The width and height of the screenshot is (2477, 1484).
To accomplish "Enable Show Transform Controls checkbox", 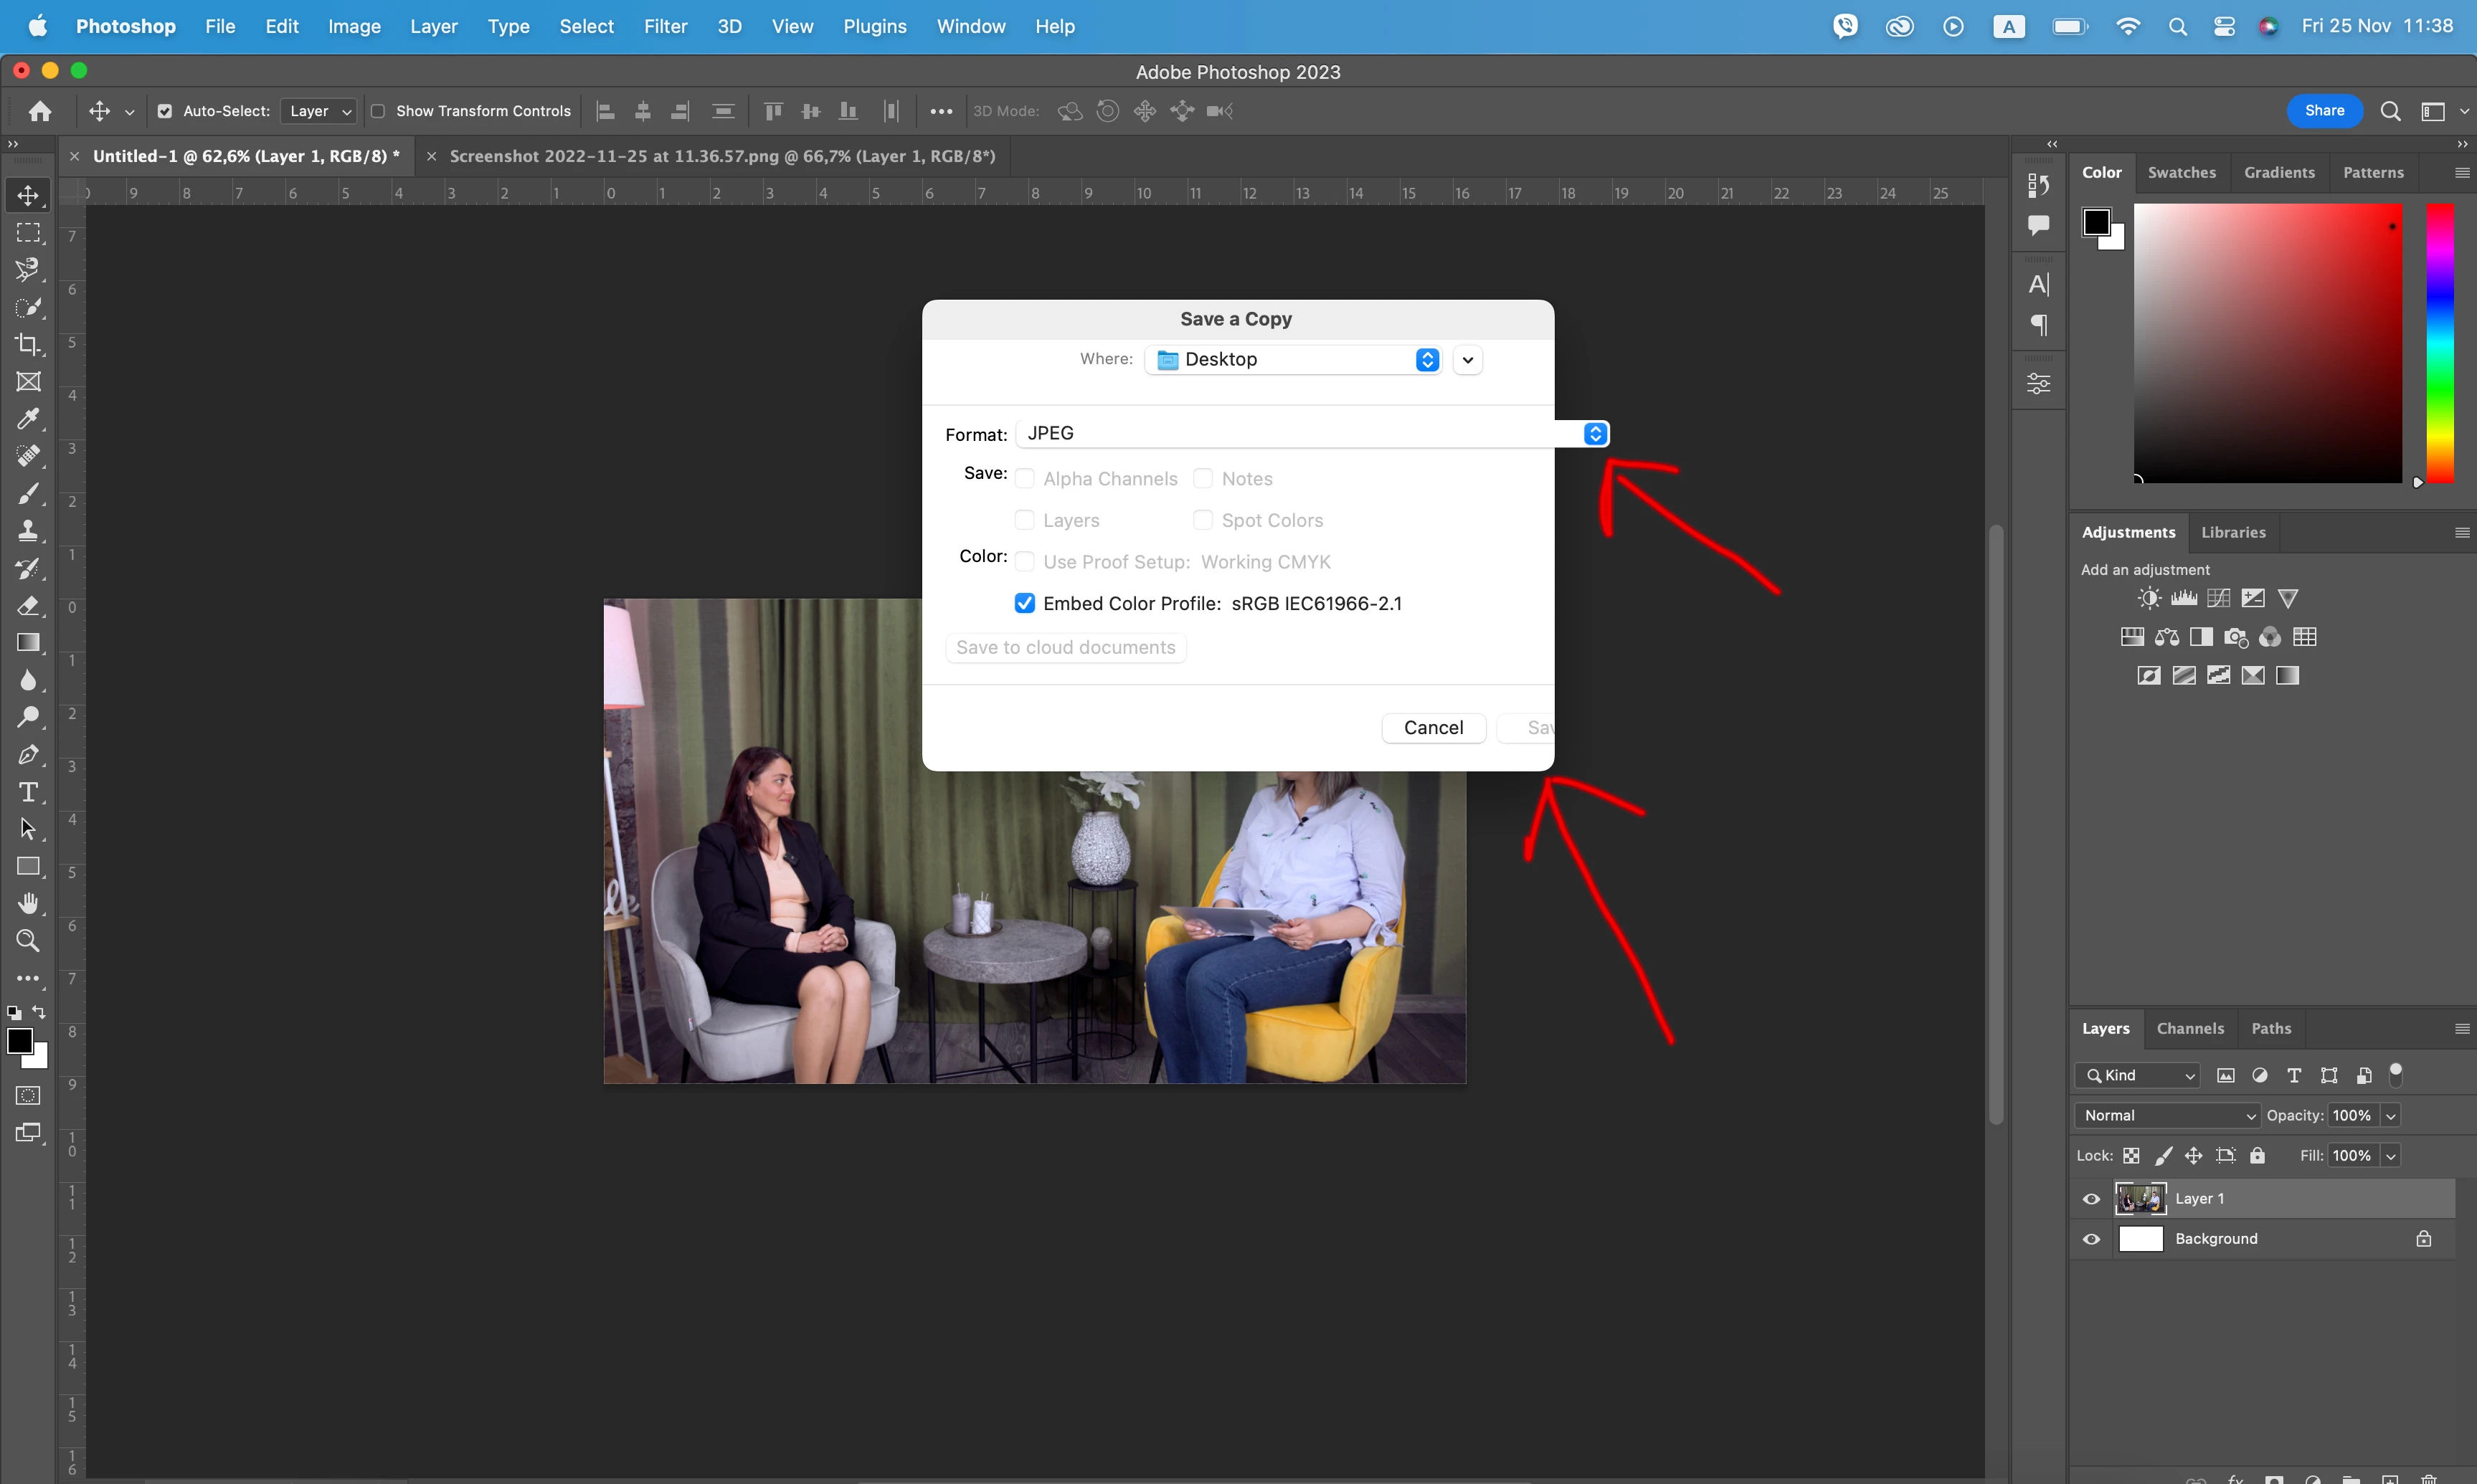I will pos(378,111).
